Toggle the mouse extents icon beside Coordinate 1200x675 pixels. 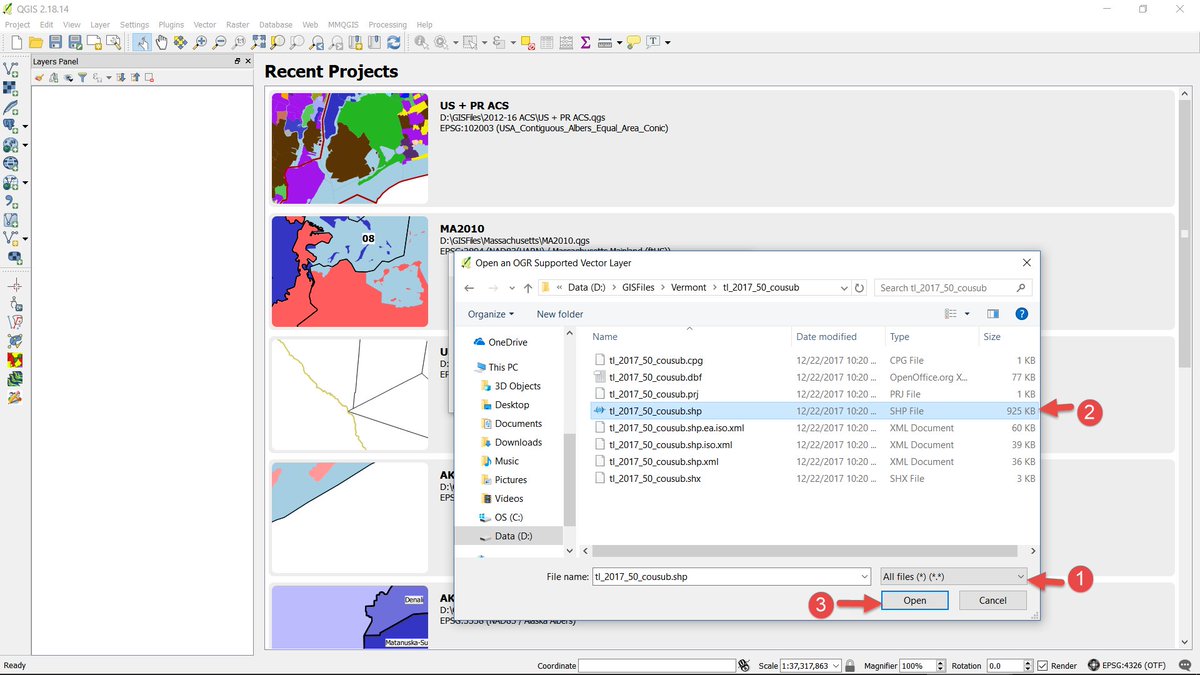pyautogui.click(x=743, y=665)
